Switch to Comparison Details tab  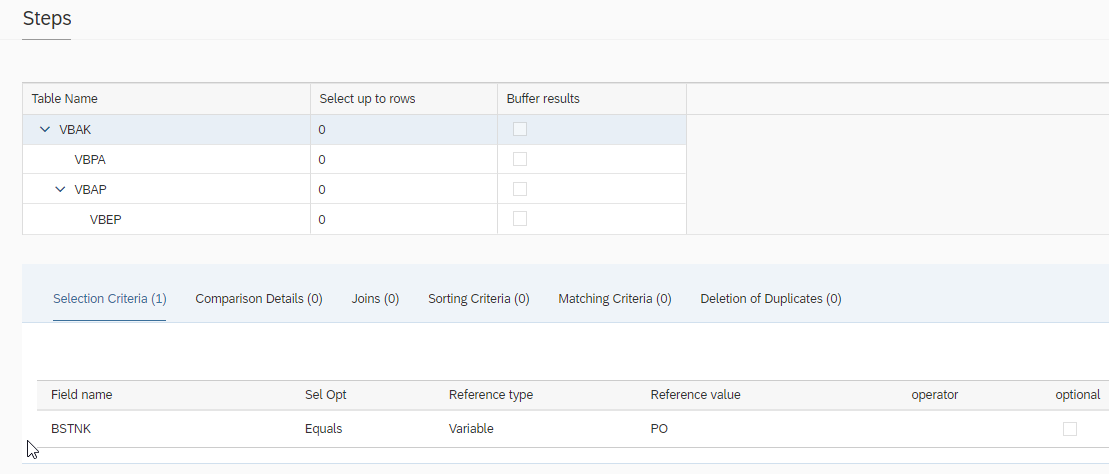click(259, 298)
